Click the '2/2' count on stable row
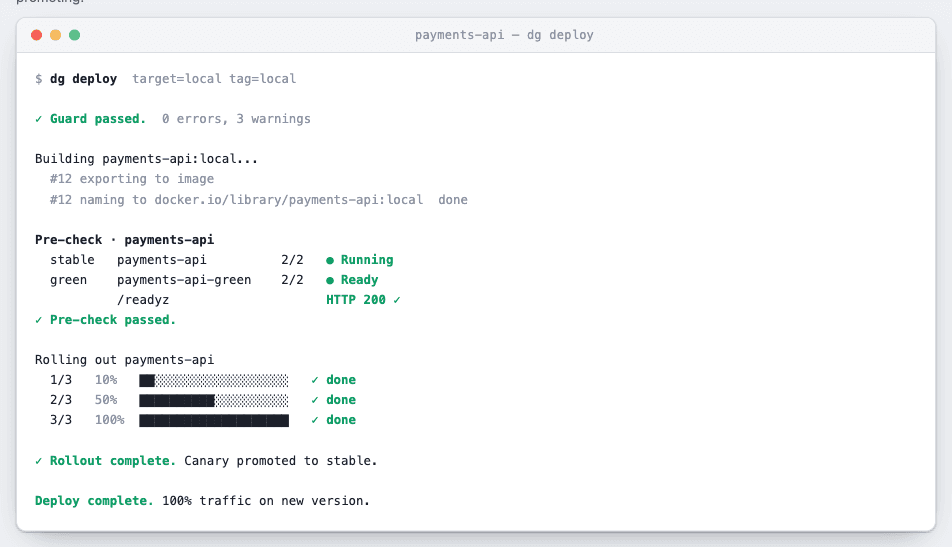This screenshot has height=547, width=952. (x=292, y=260)
